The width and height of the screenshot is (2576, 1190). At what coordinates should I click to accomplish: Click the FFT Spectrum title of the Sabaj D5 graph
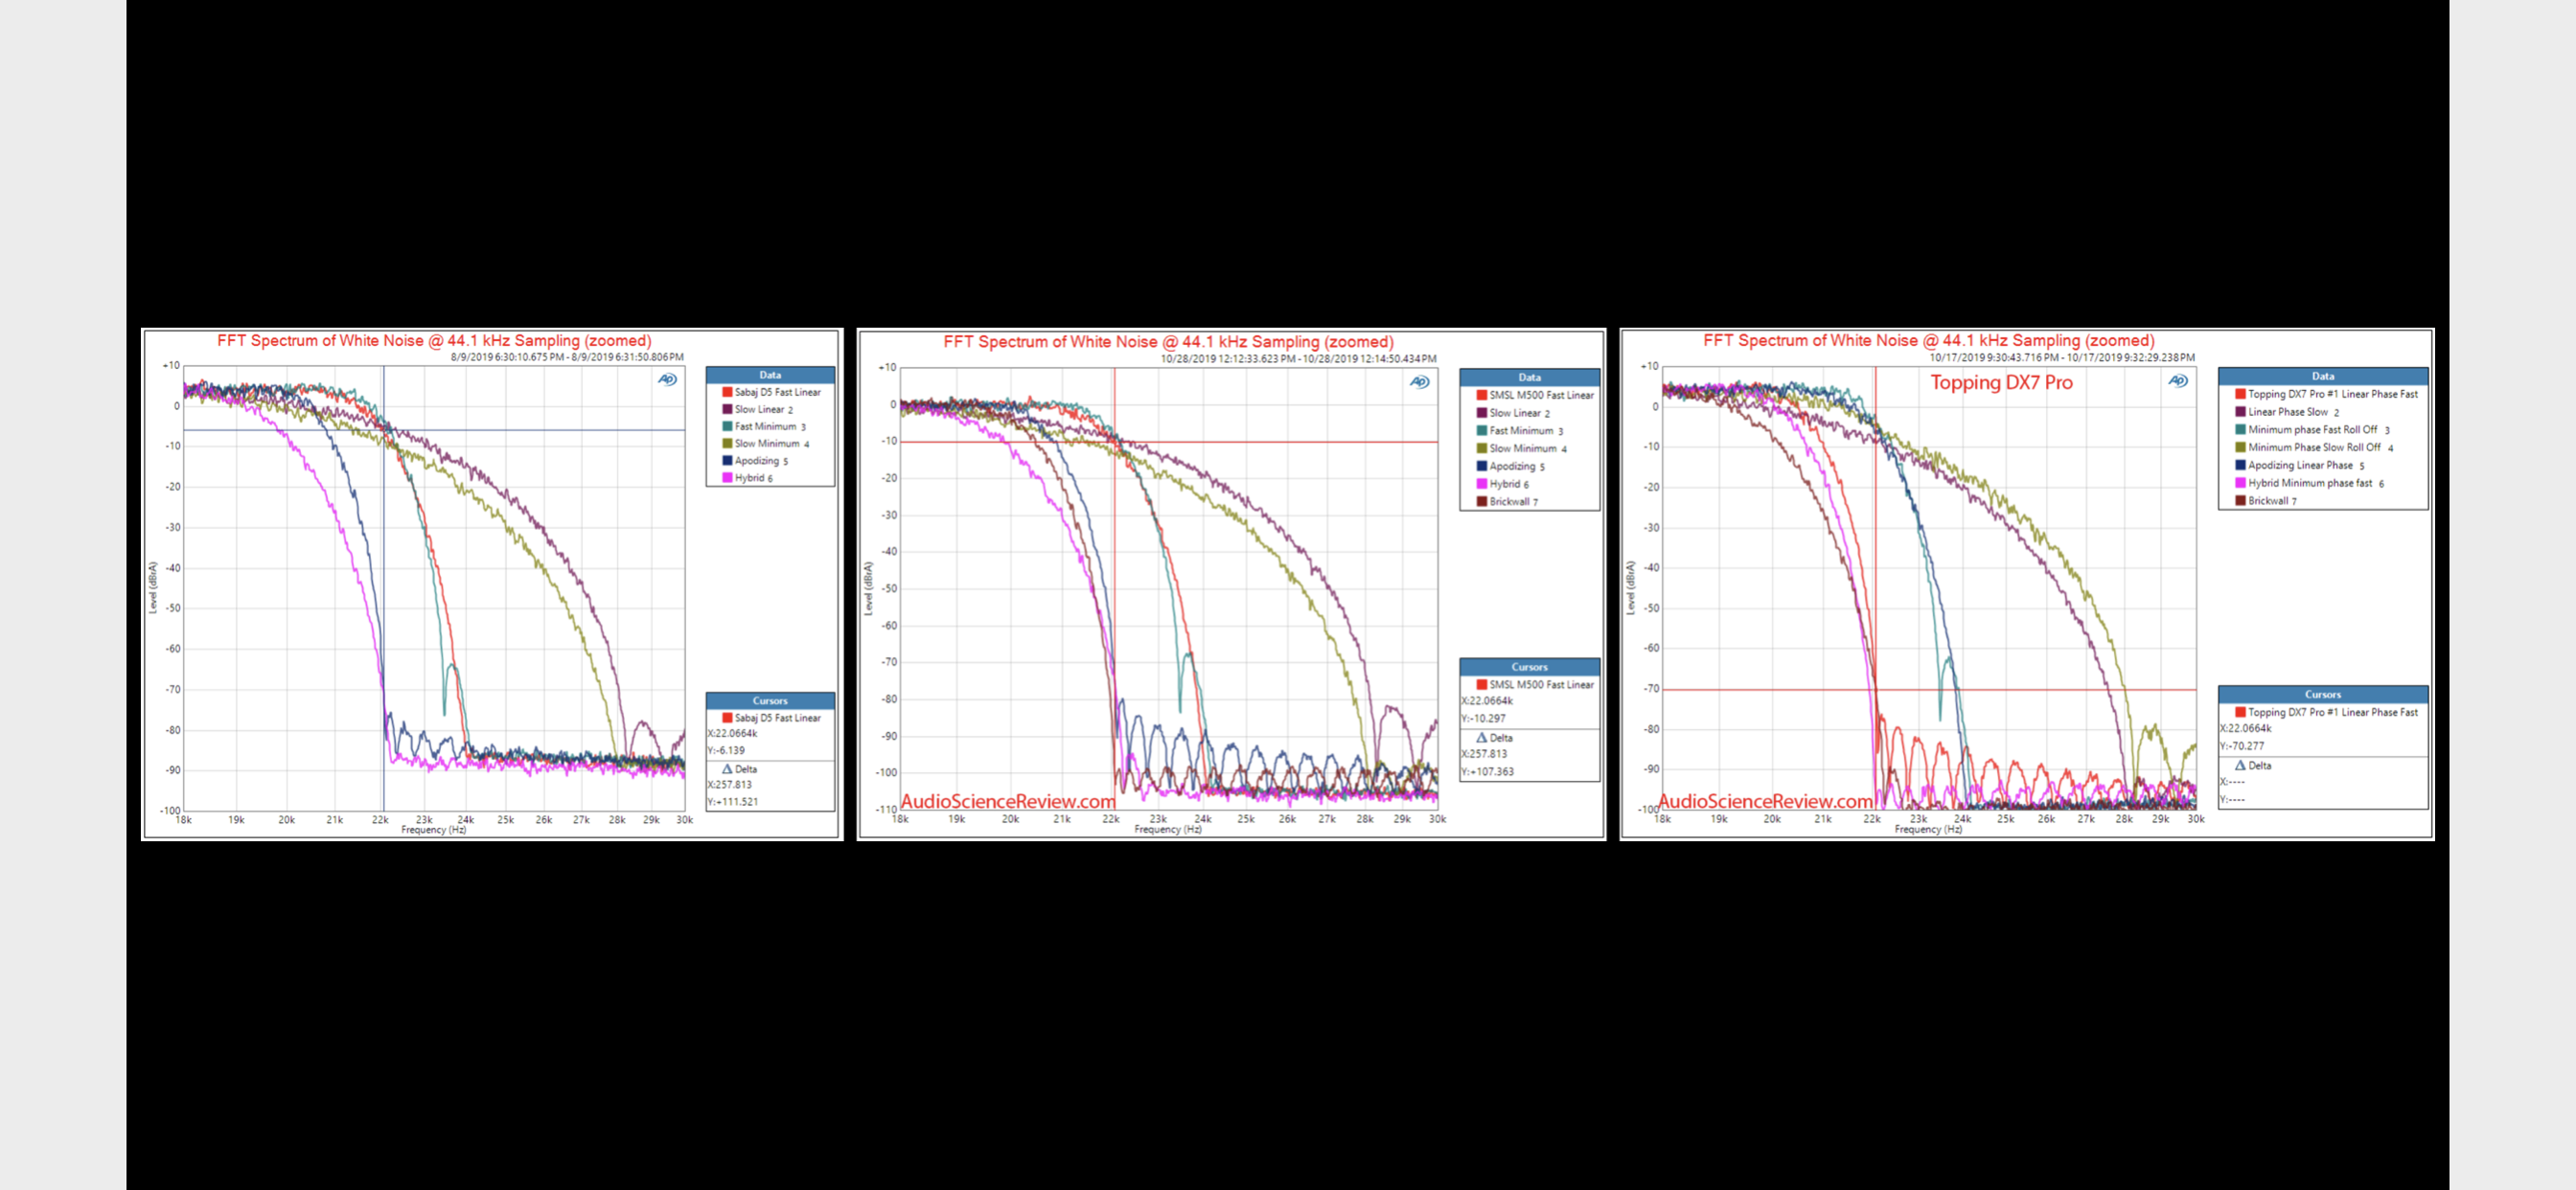(x=434, y=341)
